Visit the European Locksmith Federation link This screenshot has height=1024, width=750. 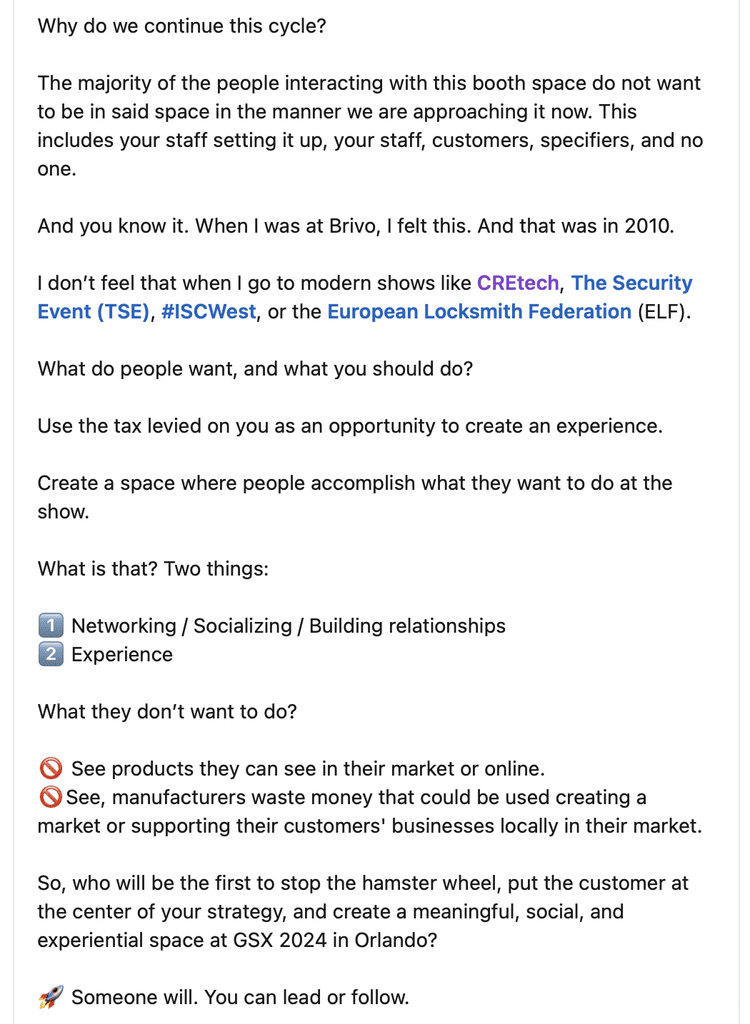(479, 312)
